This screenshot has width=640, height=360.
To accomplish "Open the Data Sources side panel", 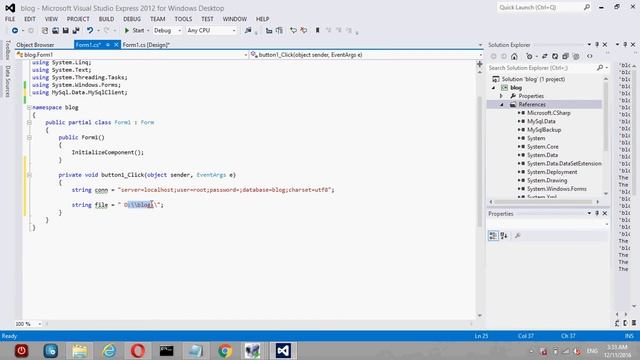I will 7,81.
